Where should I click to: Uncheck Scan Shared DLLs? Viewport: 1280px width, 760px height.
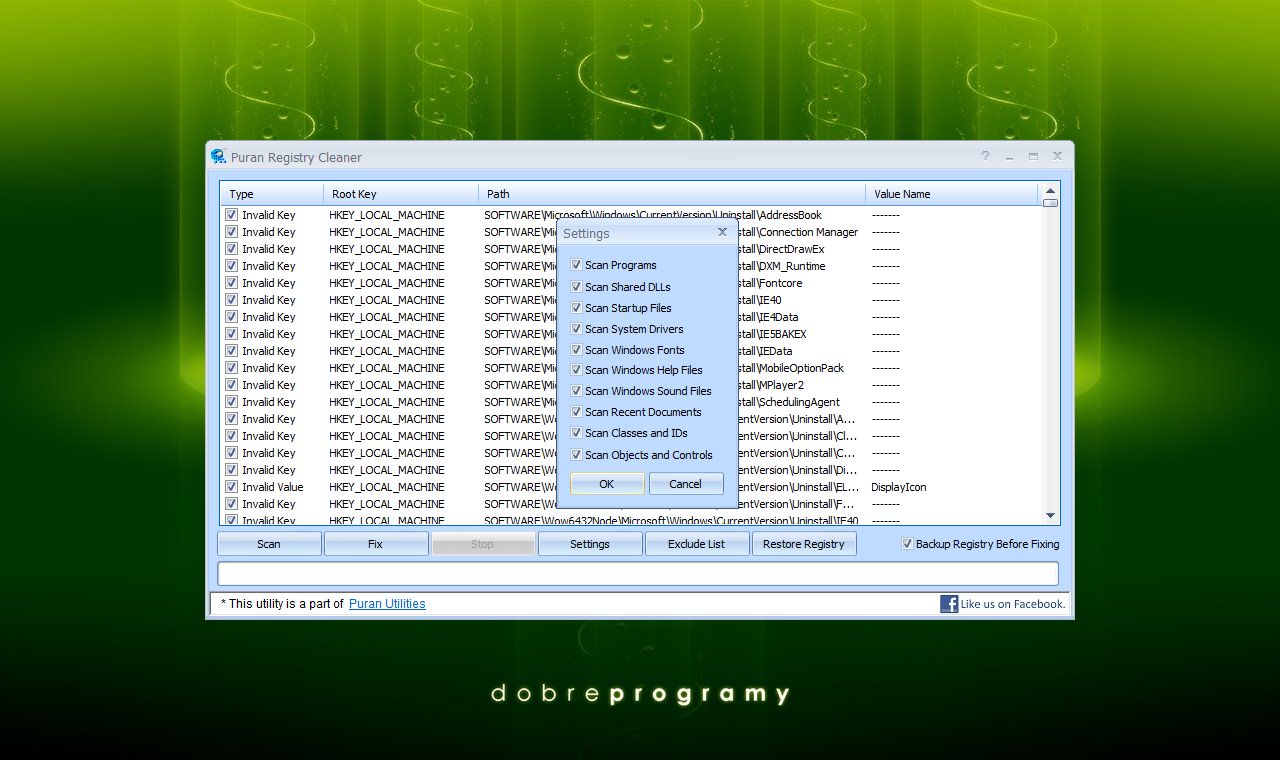(x=576, y=287)
